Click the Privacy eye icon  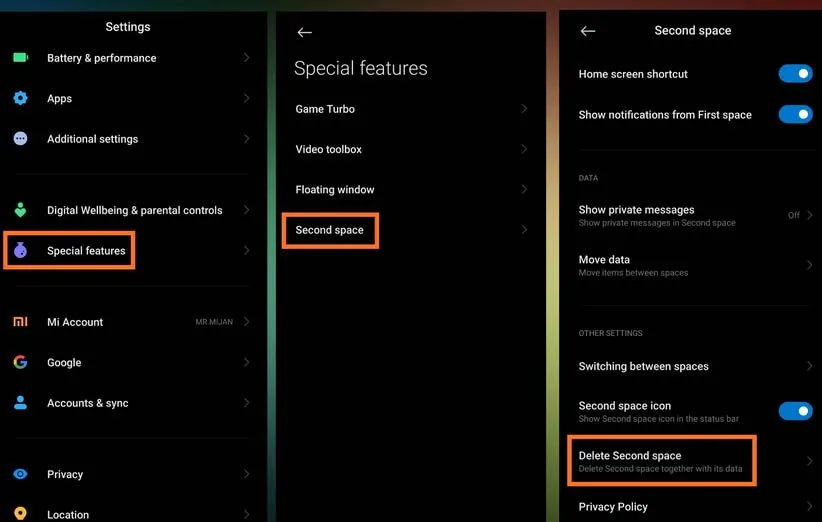click(20, 474)
